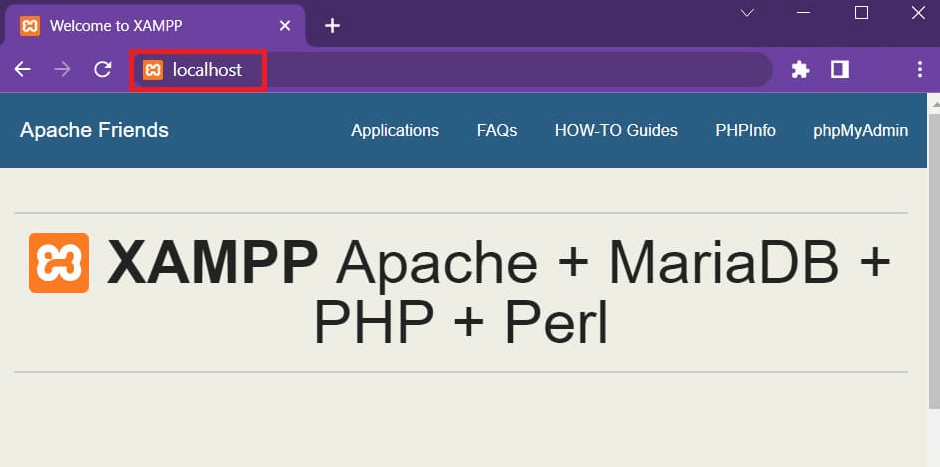
Task: Open a new tab with plus button
Action: (x=333, y=26)
